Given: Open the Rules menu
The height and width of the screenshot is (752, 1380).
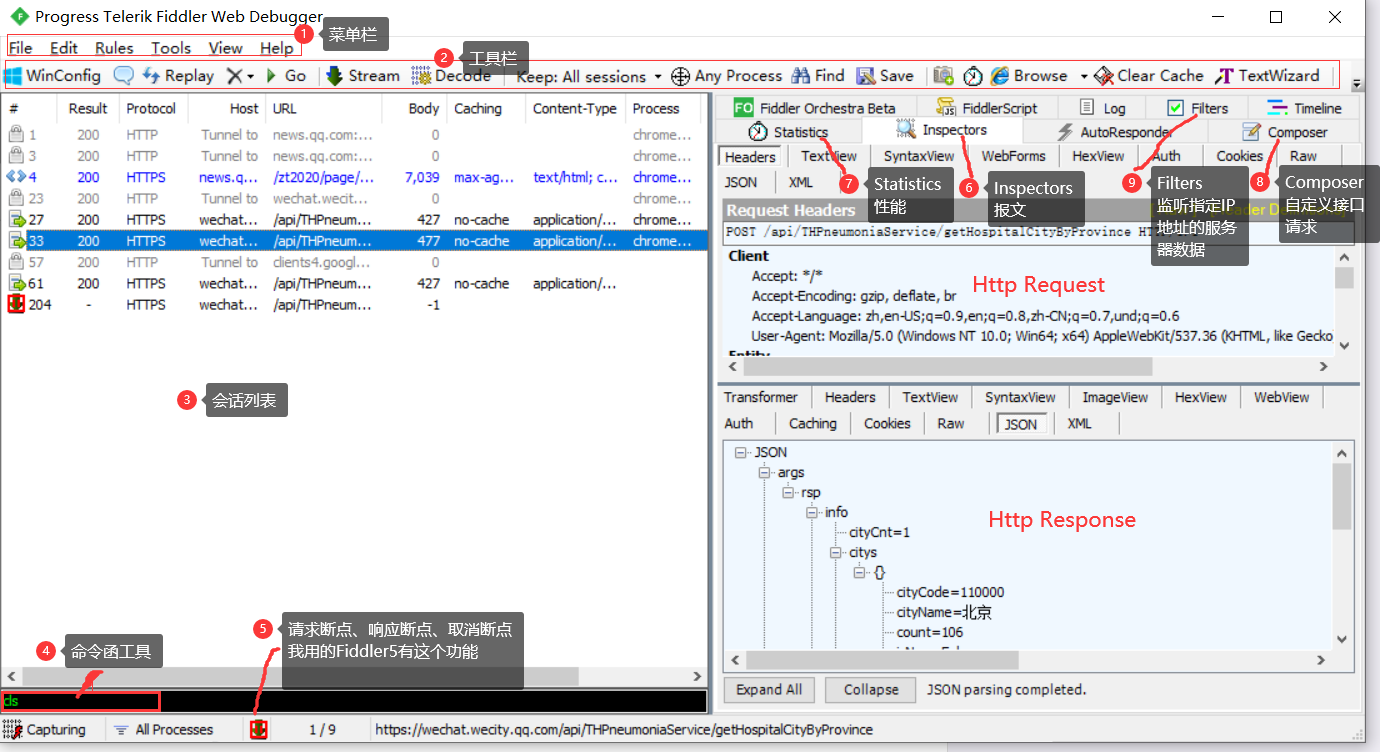Looking at the screenshot, I should (114, 48).
